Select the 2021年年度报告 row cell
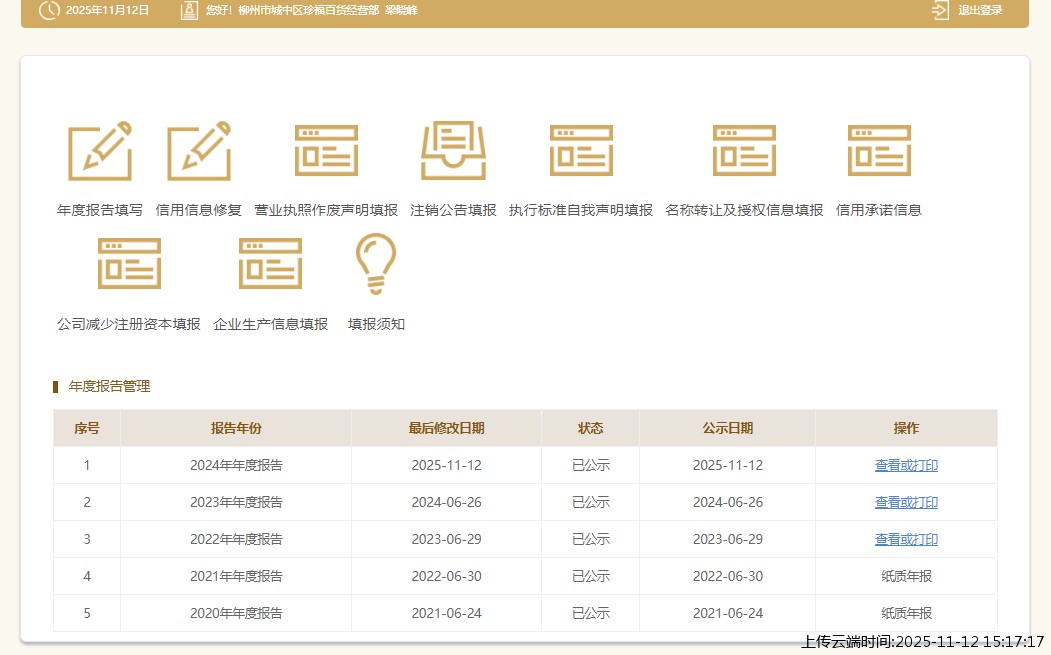Screen dimensions: 1051x655 236,576
